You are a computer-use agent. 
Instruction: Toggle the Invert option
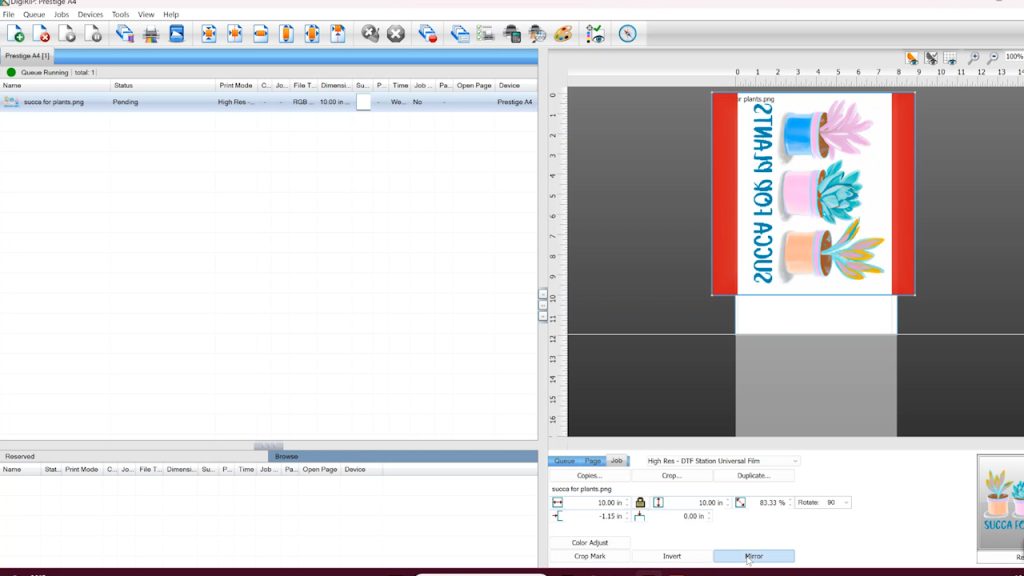pyautogui.click(x=672, y=556)
